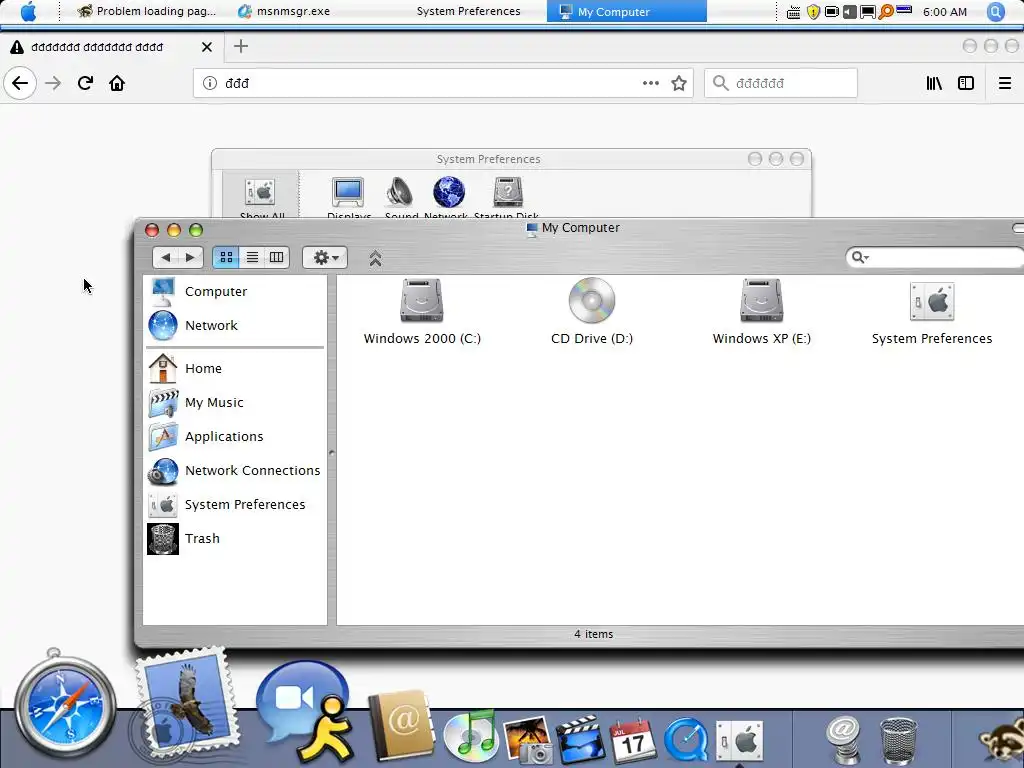Click Show All in System Preferences
The width and height of the screenshot is (1024, 768).
click(261, 196)
